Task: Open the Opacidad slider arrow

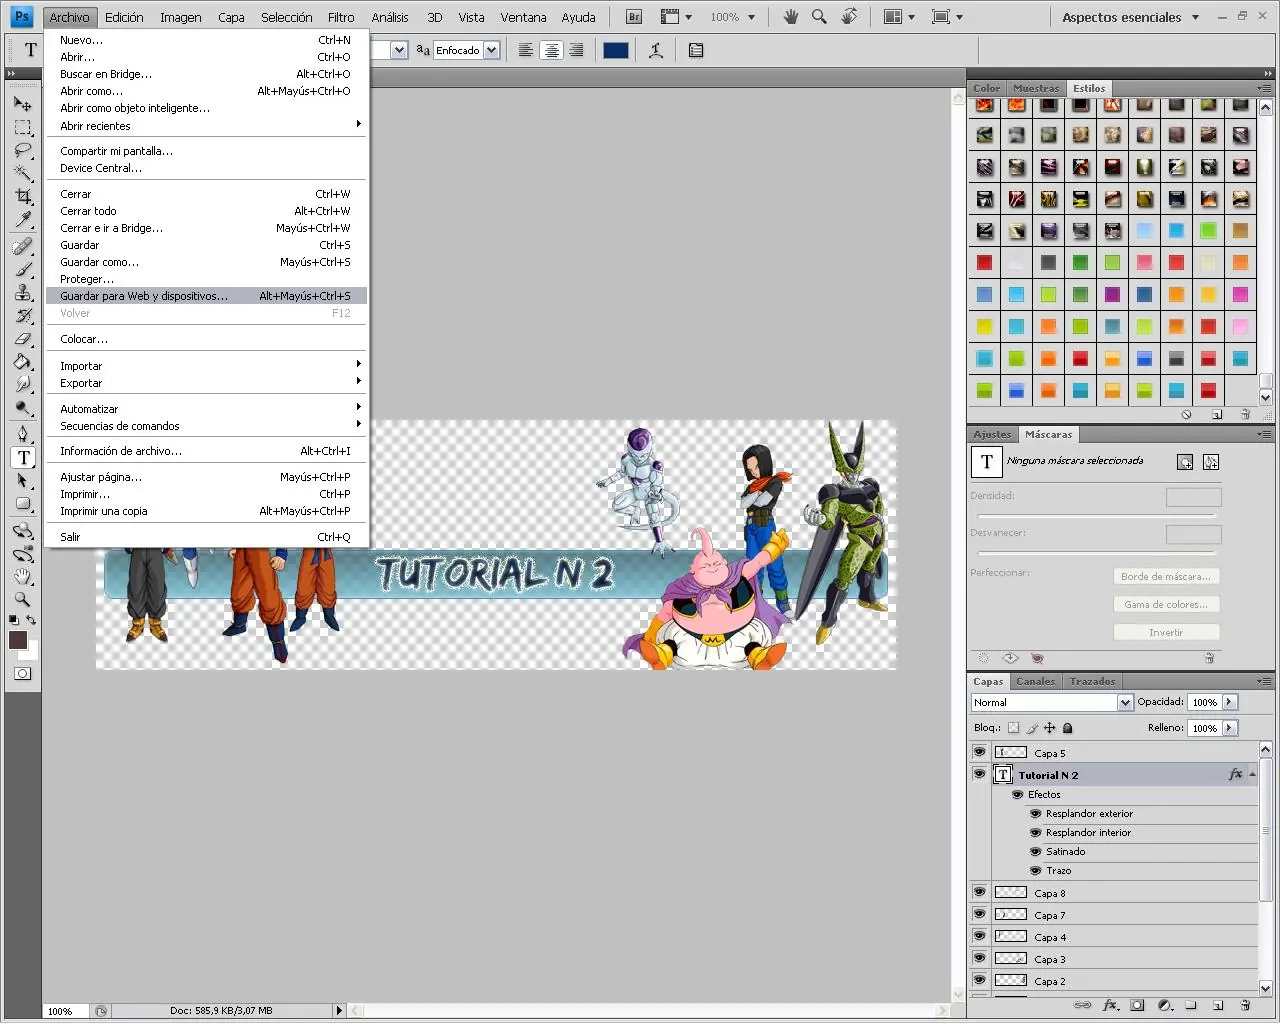Action: point(1230,702)
